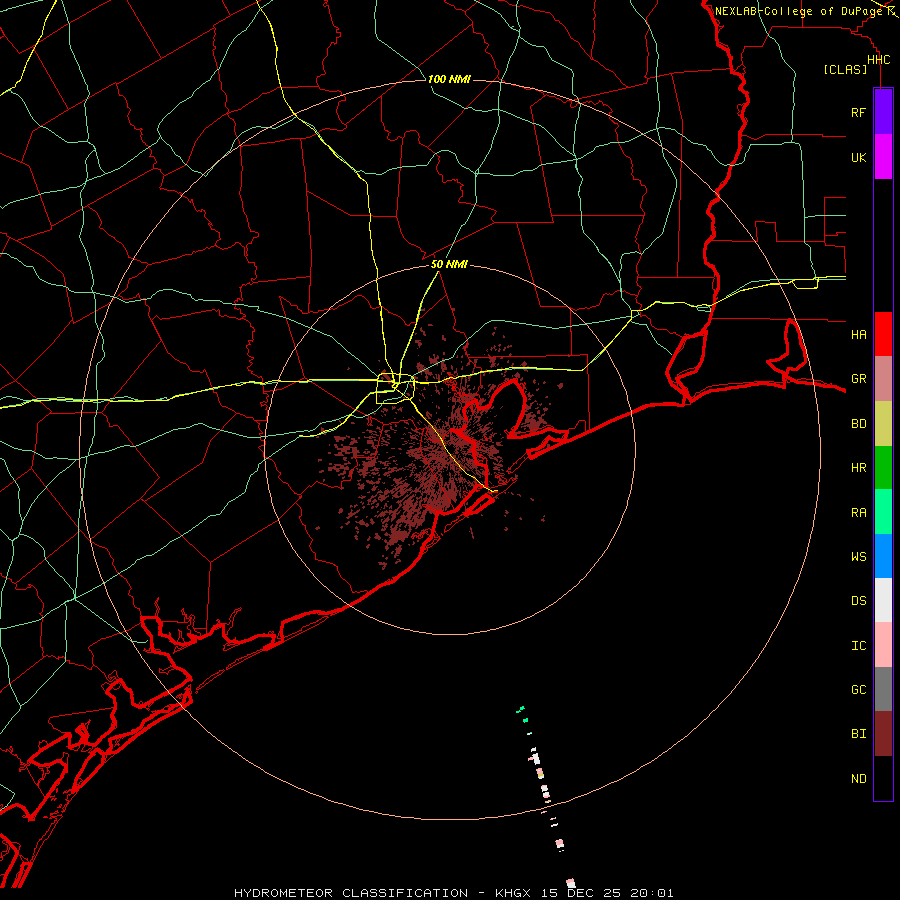Click the RF purple color swatch
900x900 pixels.
click(x=883, y=112)
